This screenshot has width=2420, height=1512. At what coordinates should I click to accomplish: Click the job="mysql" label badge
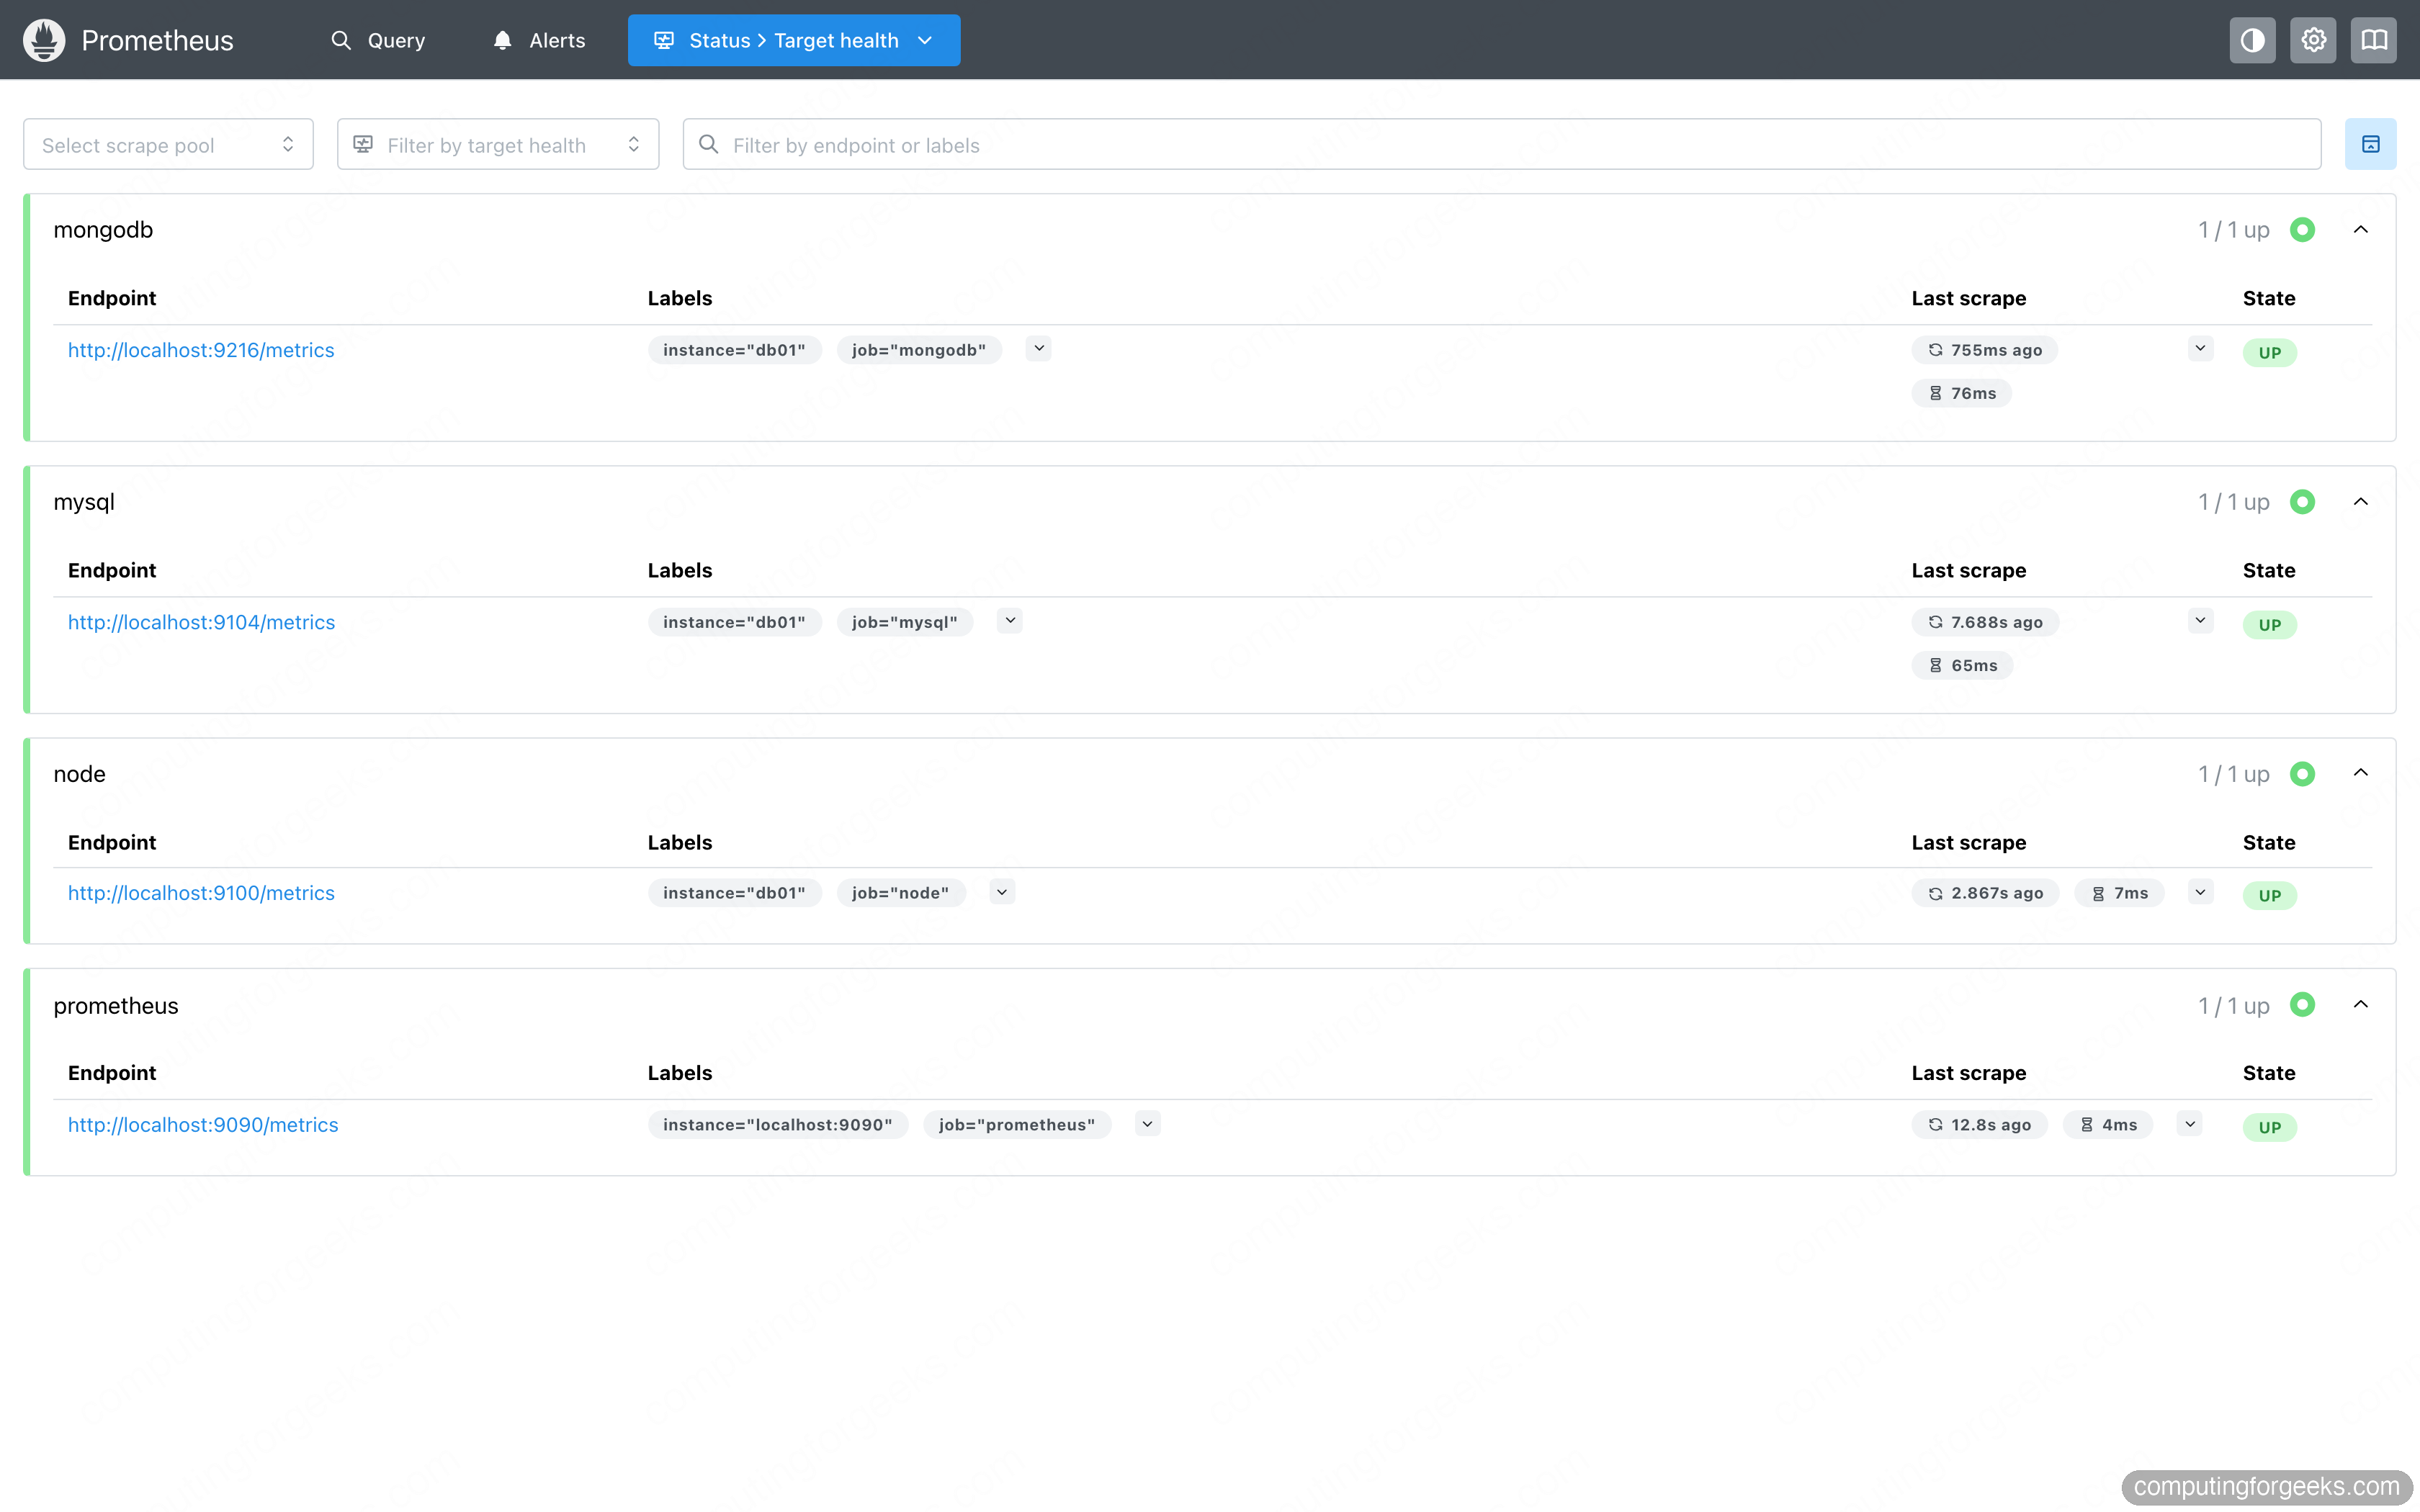coord(905,622)
